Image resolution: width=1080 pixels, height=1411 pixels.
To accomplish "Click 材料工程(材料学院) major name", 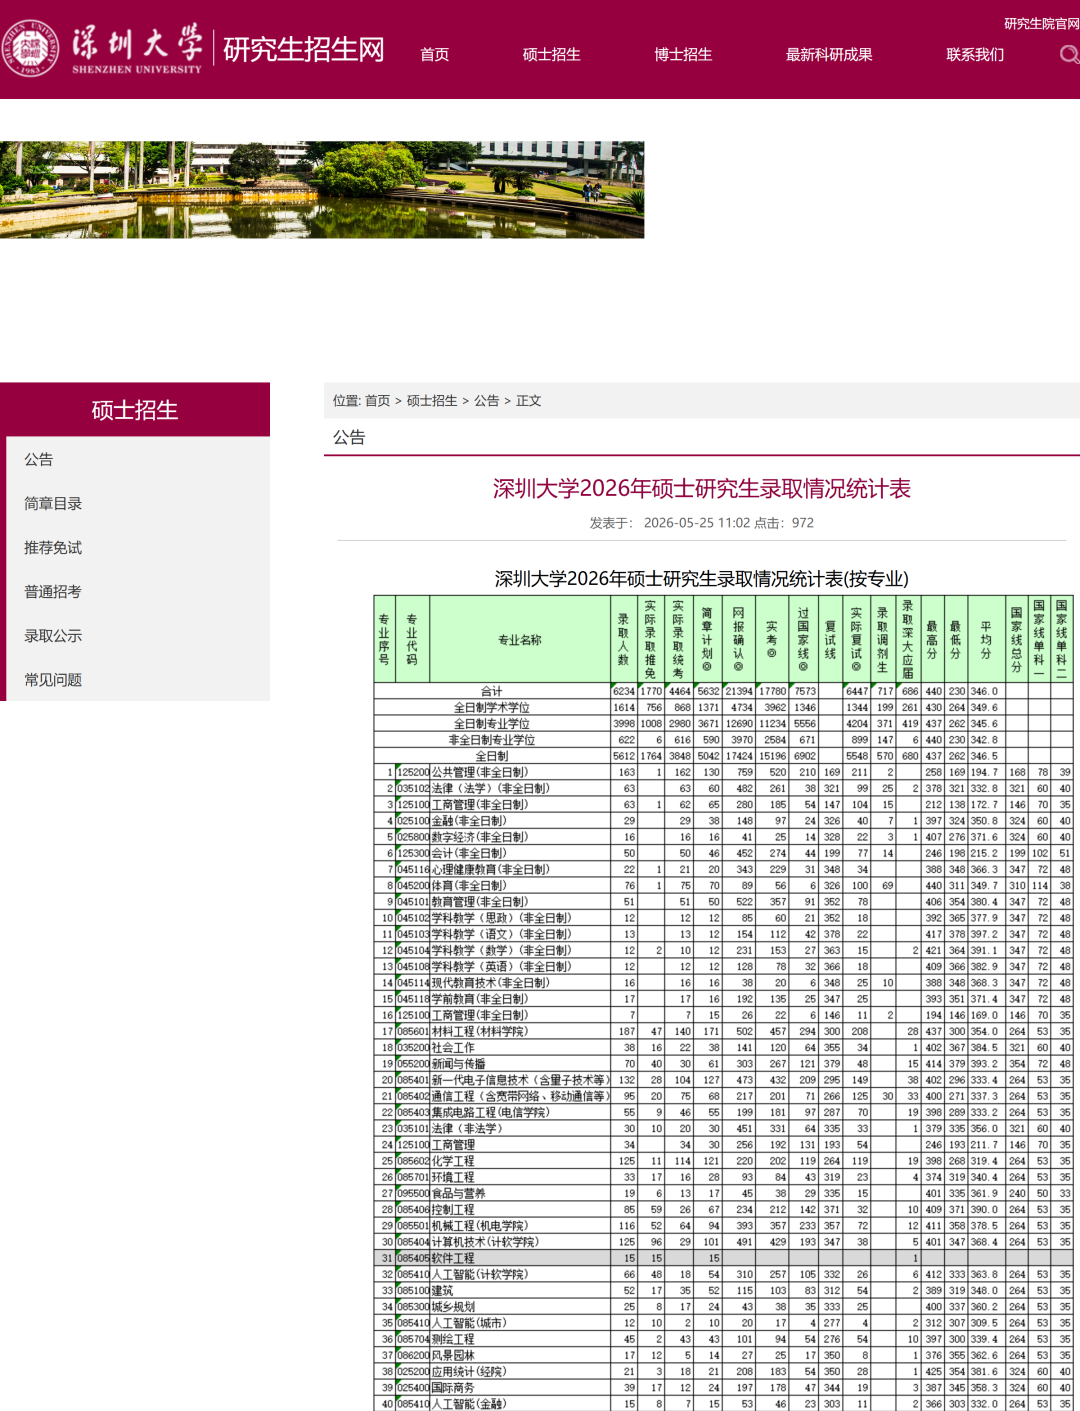I will pyautogui.click(x=481, y=1031).
